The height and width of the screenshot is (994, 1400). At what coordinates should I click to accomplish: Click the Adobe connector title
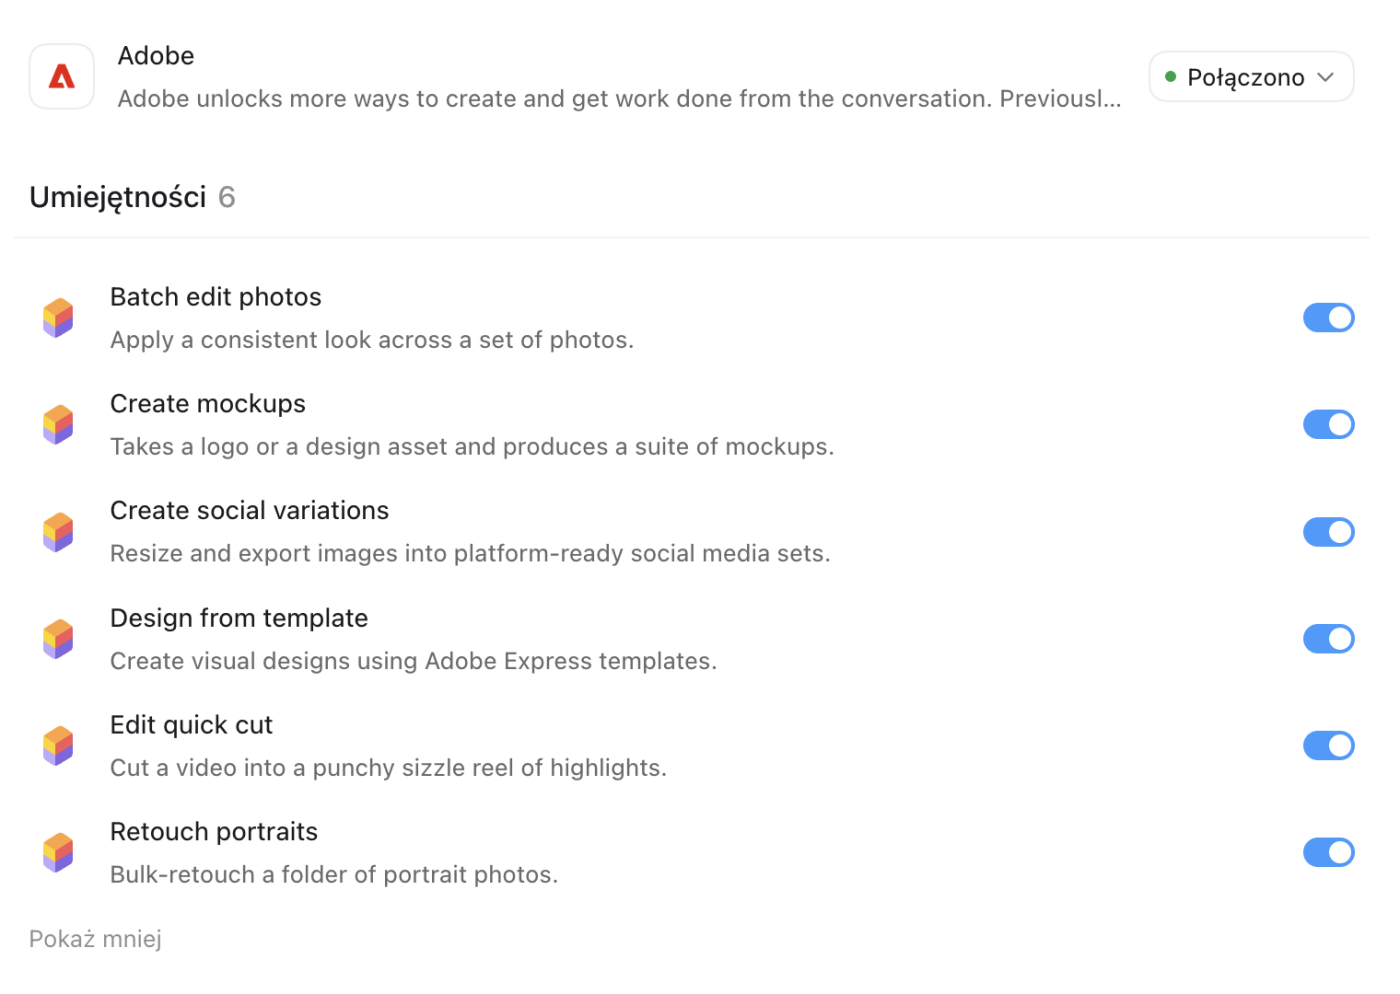156,56
